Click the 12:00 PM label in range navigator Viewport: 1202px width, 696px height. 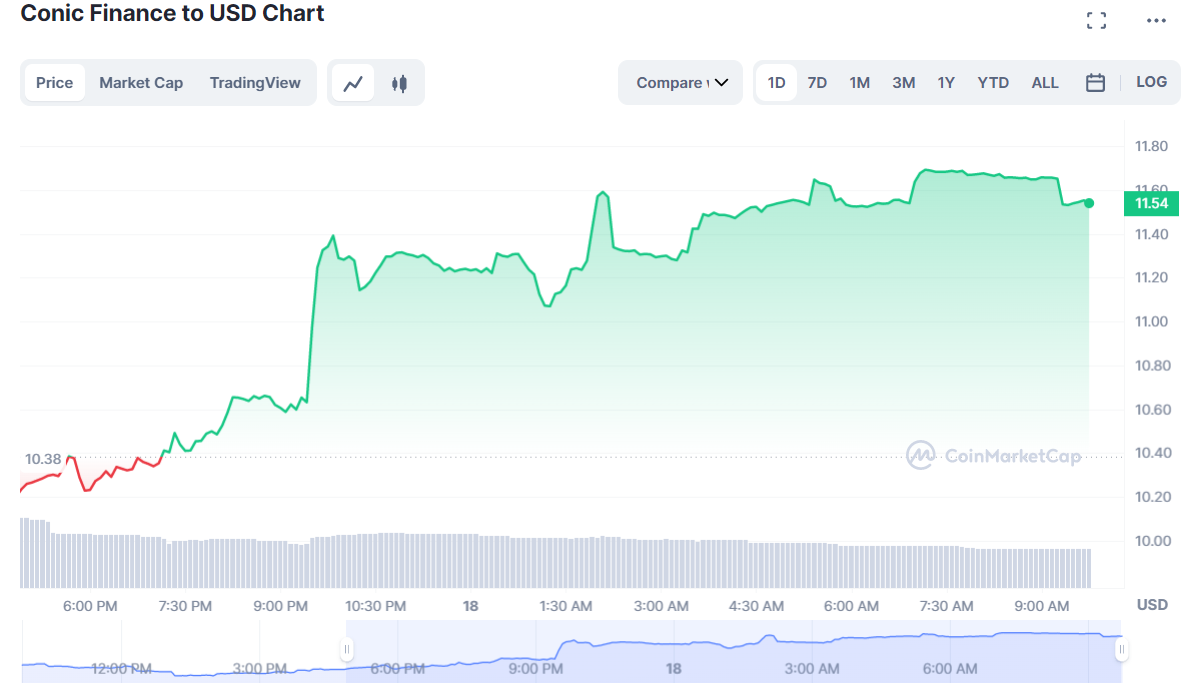pos(121,668)
